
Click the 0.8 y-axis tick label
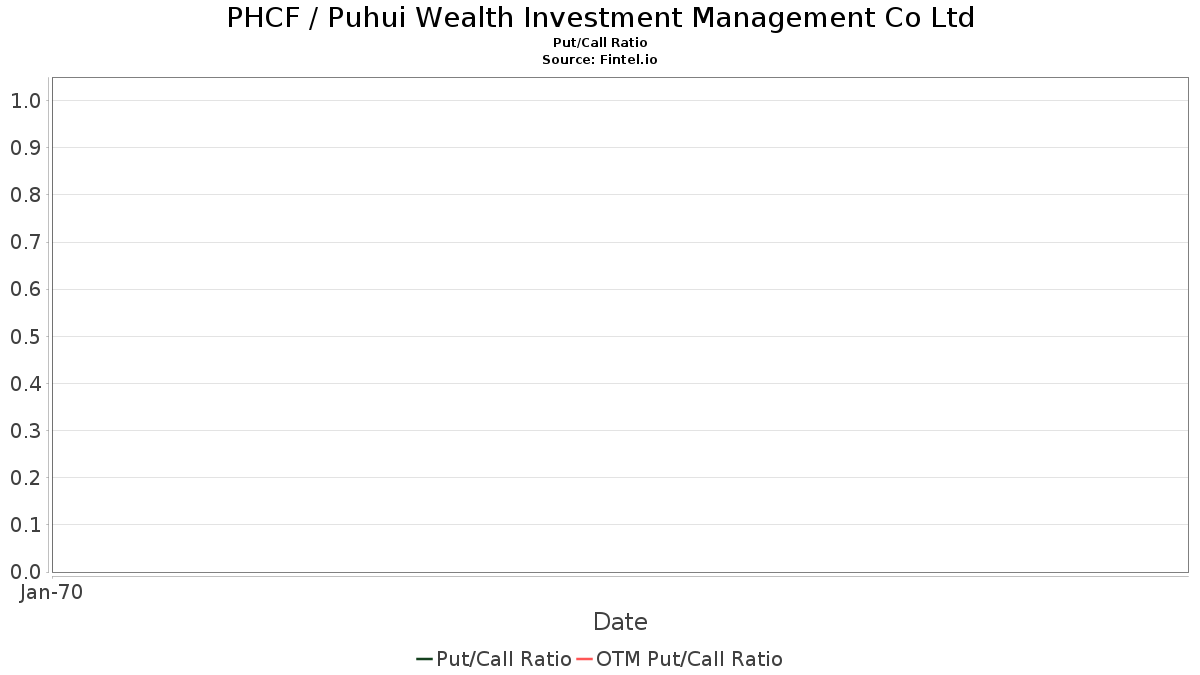[25, 195]
